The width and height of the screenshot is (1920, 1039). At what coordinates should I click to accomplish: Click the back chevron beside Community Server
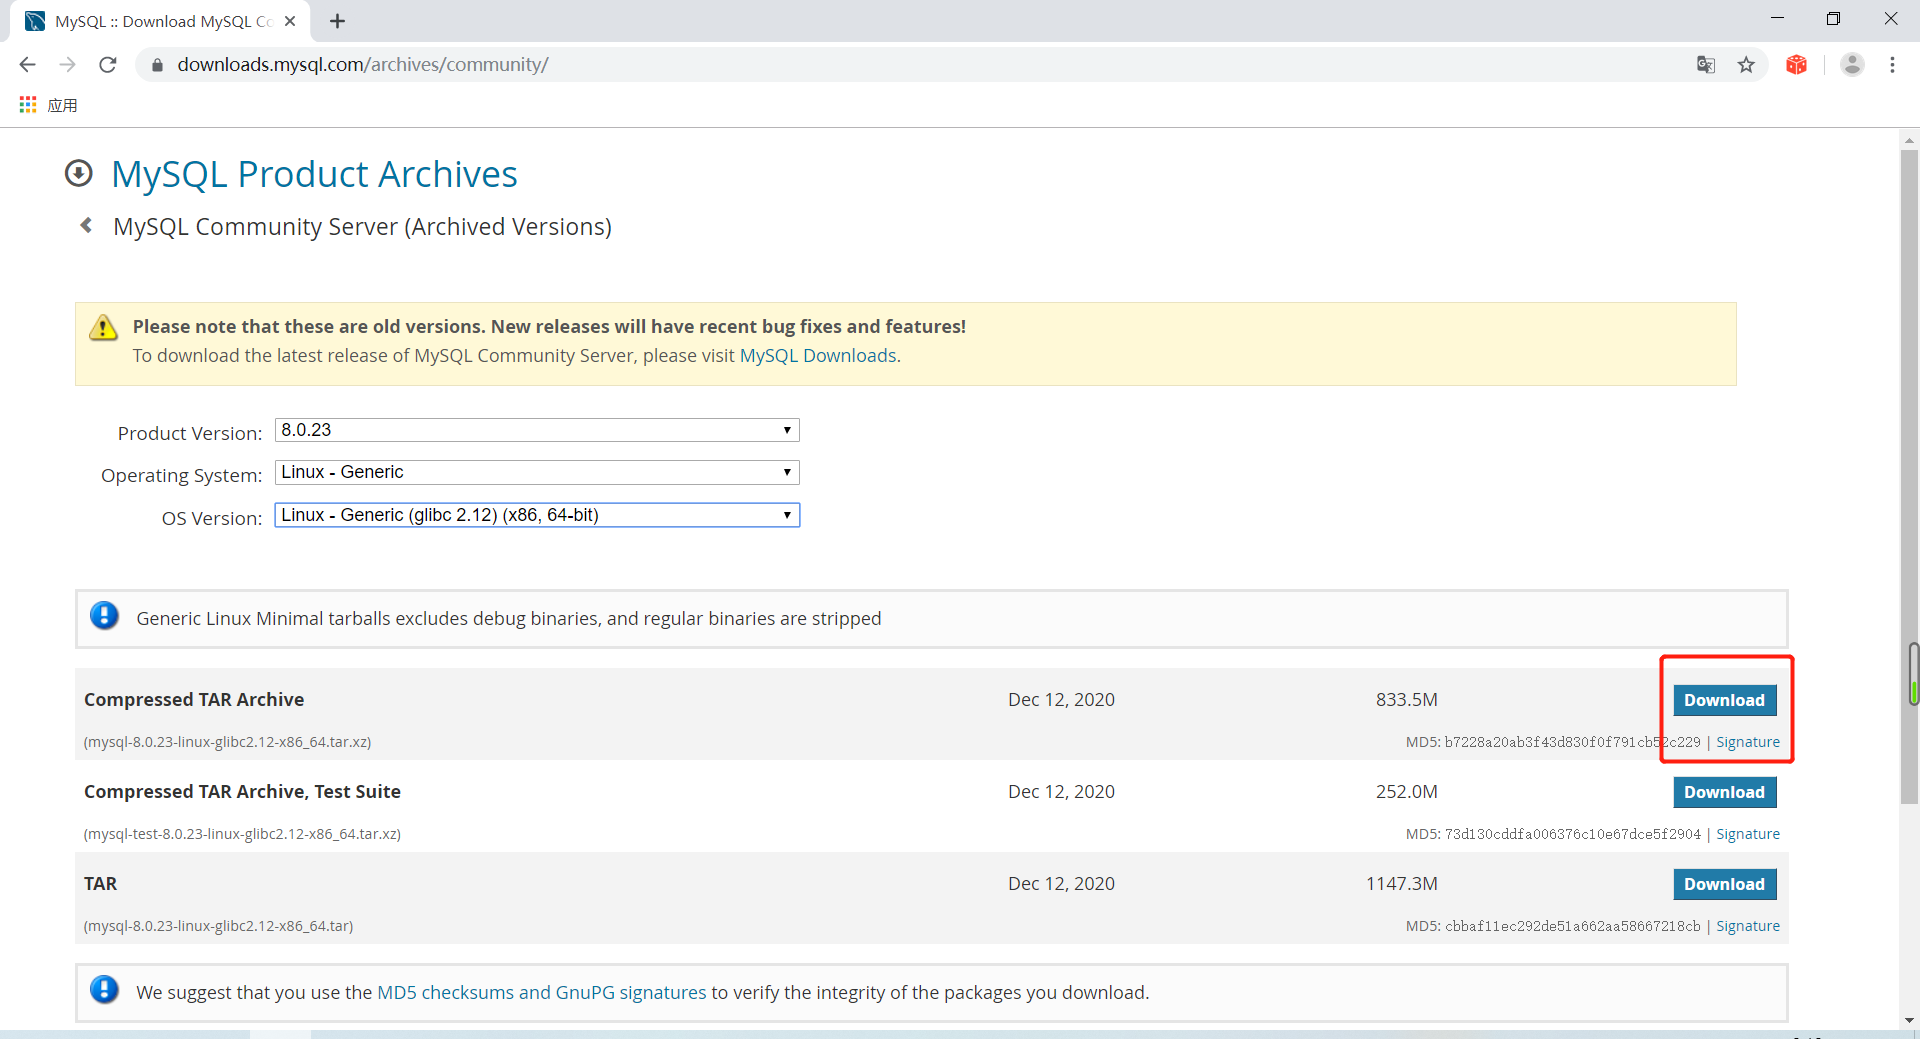click(x=87, y=225)
